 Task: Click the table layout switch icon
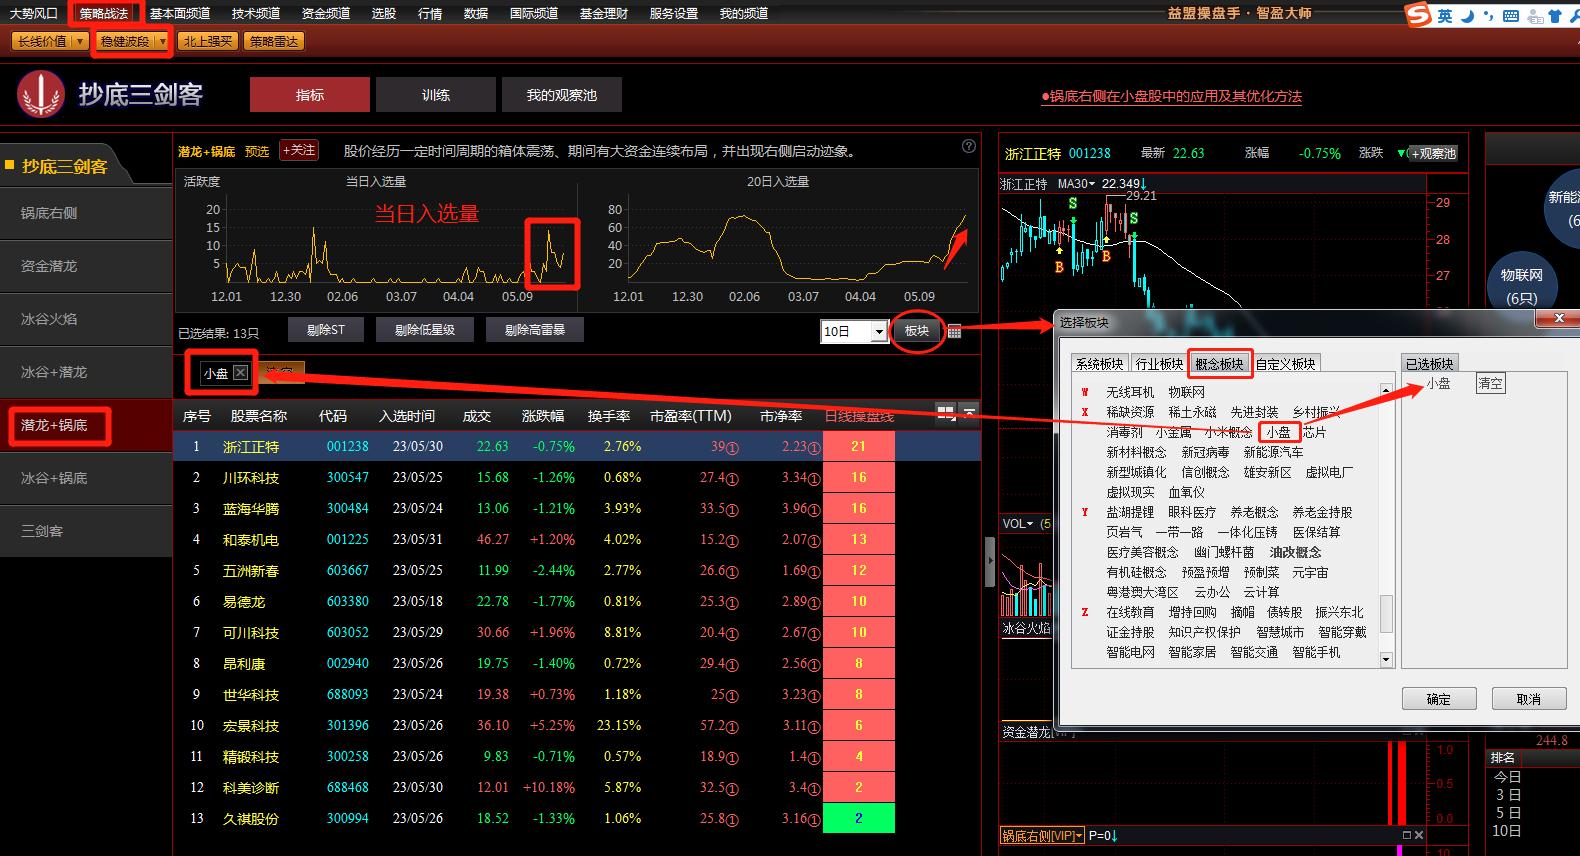click(945, 412)
